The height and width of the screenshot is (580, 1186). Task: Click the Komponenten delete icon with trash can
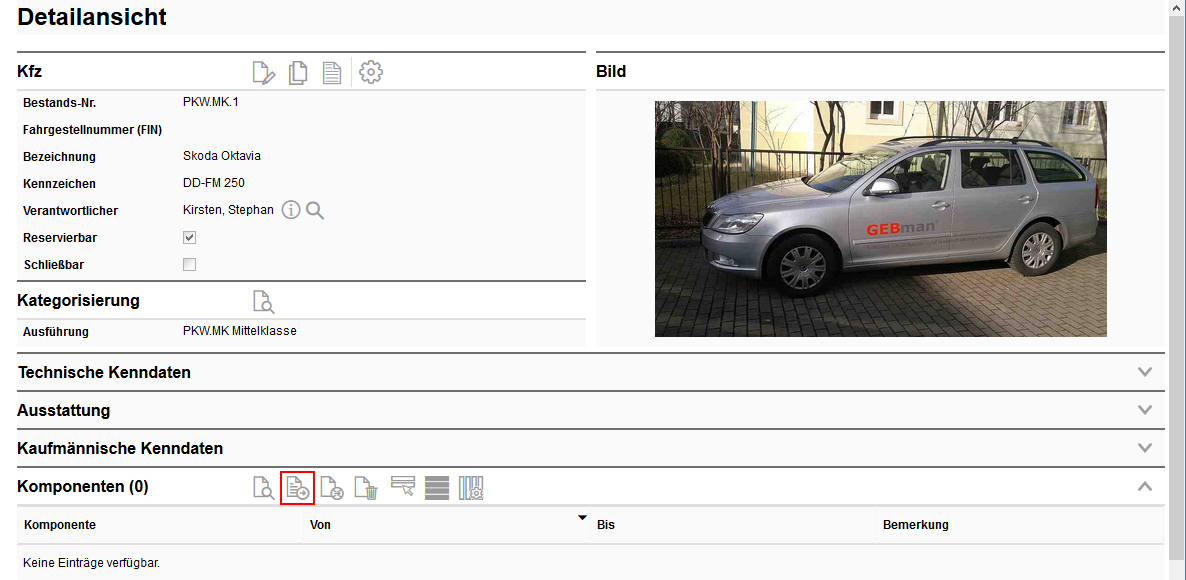click(366, 488)
